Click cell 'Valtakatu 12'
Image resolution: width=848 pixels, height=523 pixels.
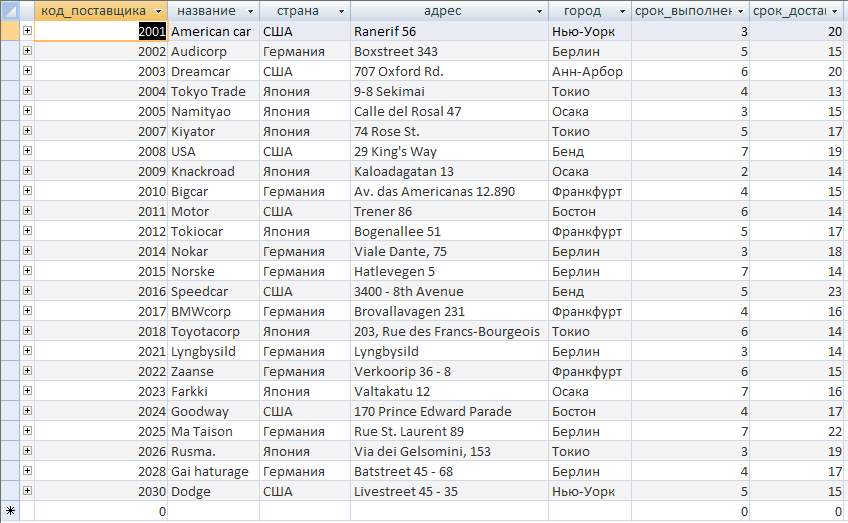point(449,392)
